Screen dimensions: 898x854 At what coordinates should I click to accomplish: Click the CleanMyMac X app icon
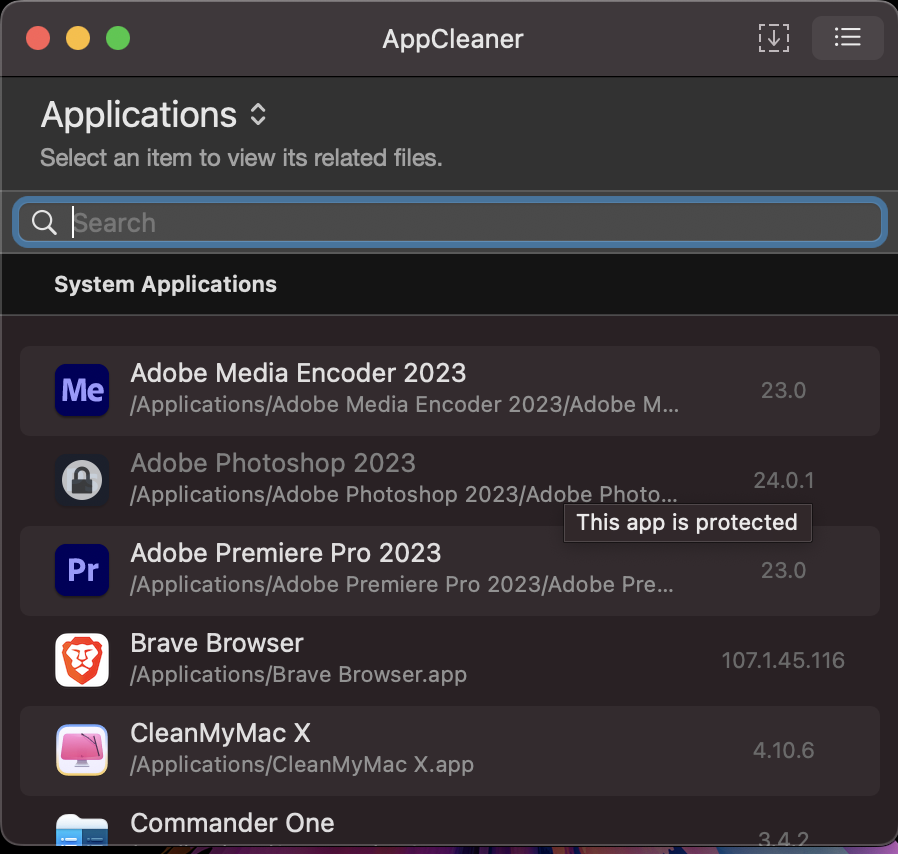(82, 750)
